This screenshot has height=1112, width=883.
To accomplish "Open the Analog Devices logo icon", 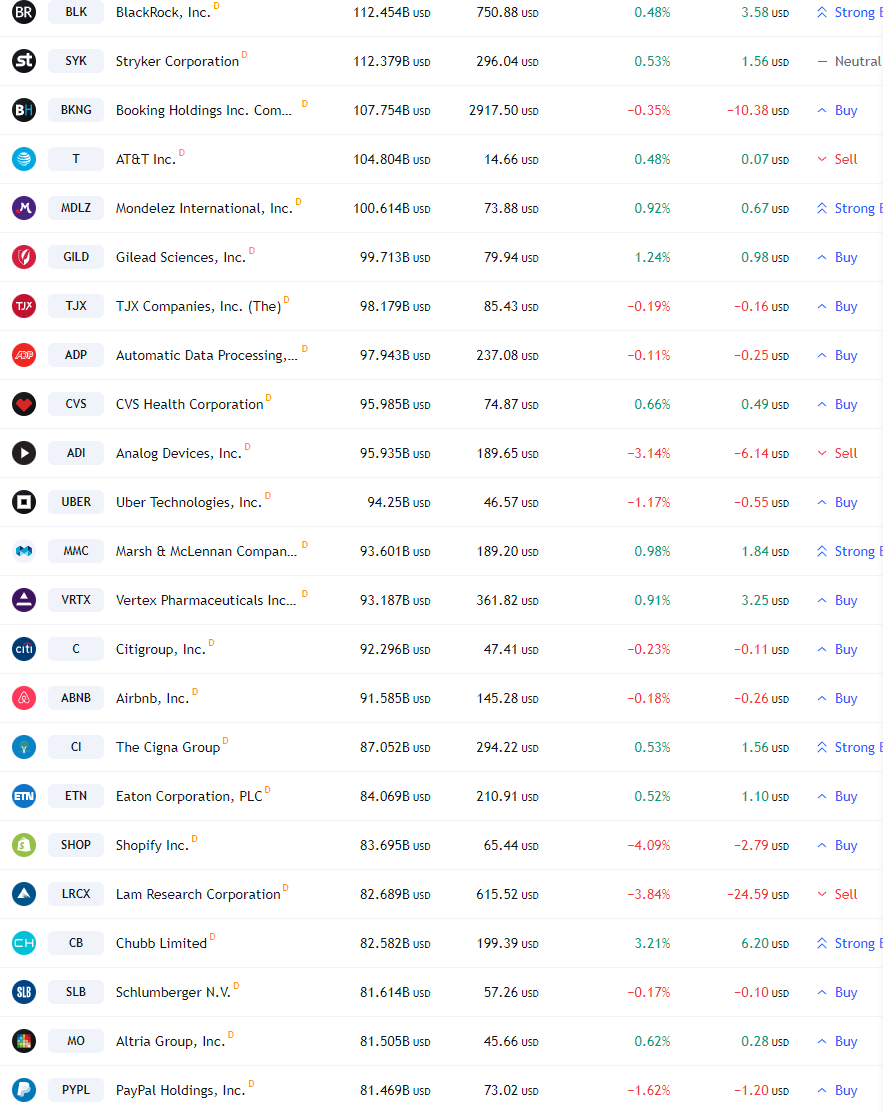I will [x=24, y=452].
